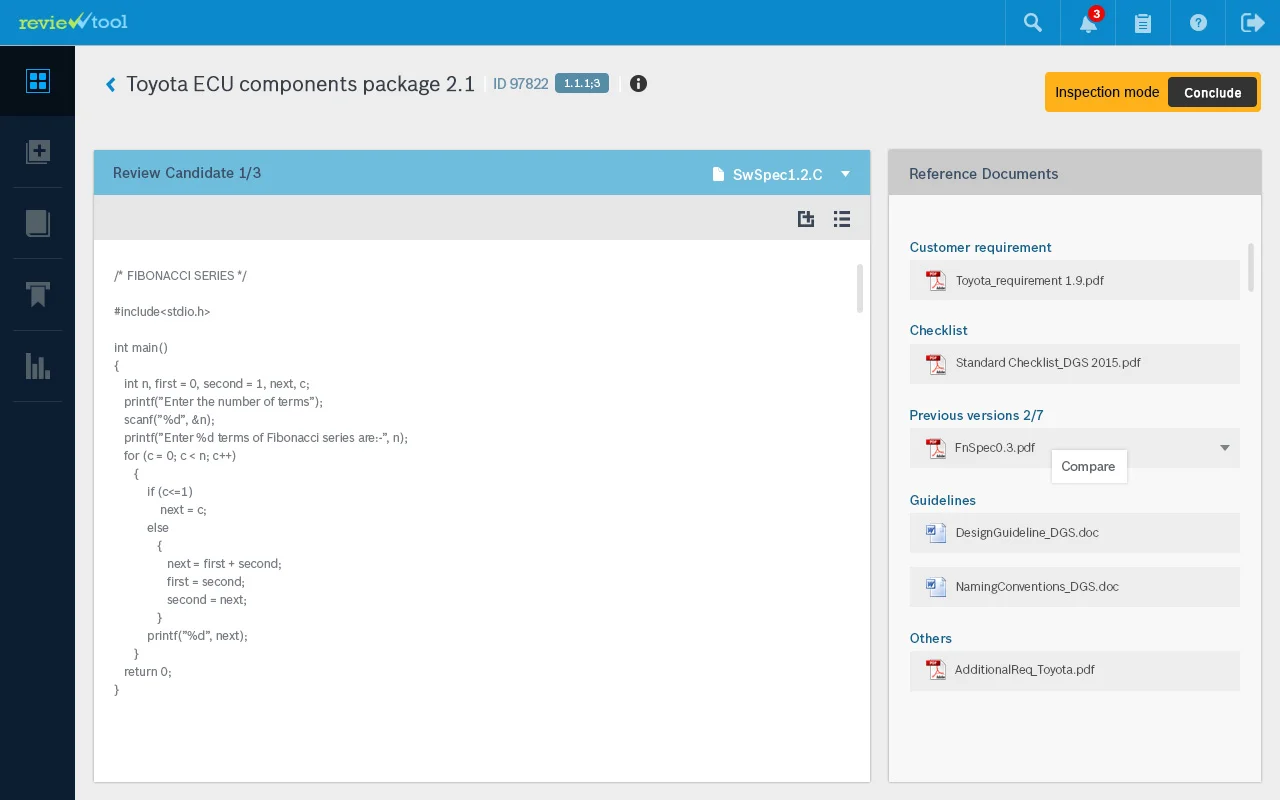Open AdditionalReq_Toyota.pdf document
Screen dimensions: 1280x800
coord(1075,670)
